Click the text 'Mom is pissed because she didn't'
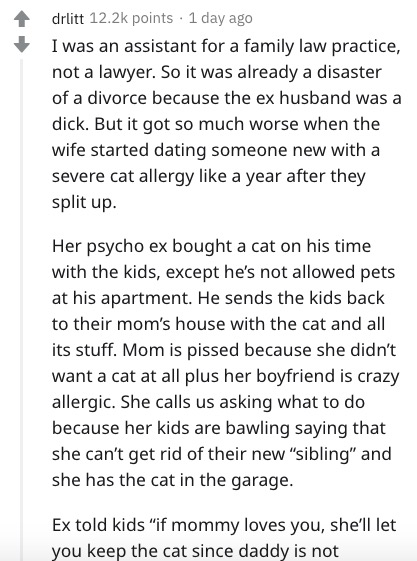Screen dimensions: 417x561 [259, 350]
